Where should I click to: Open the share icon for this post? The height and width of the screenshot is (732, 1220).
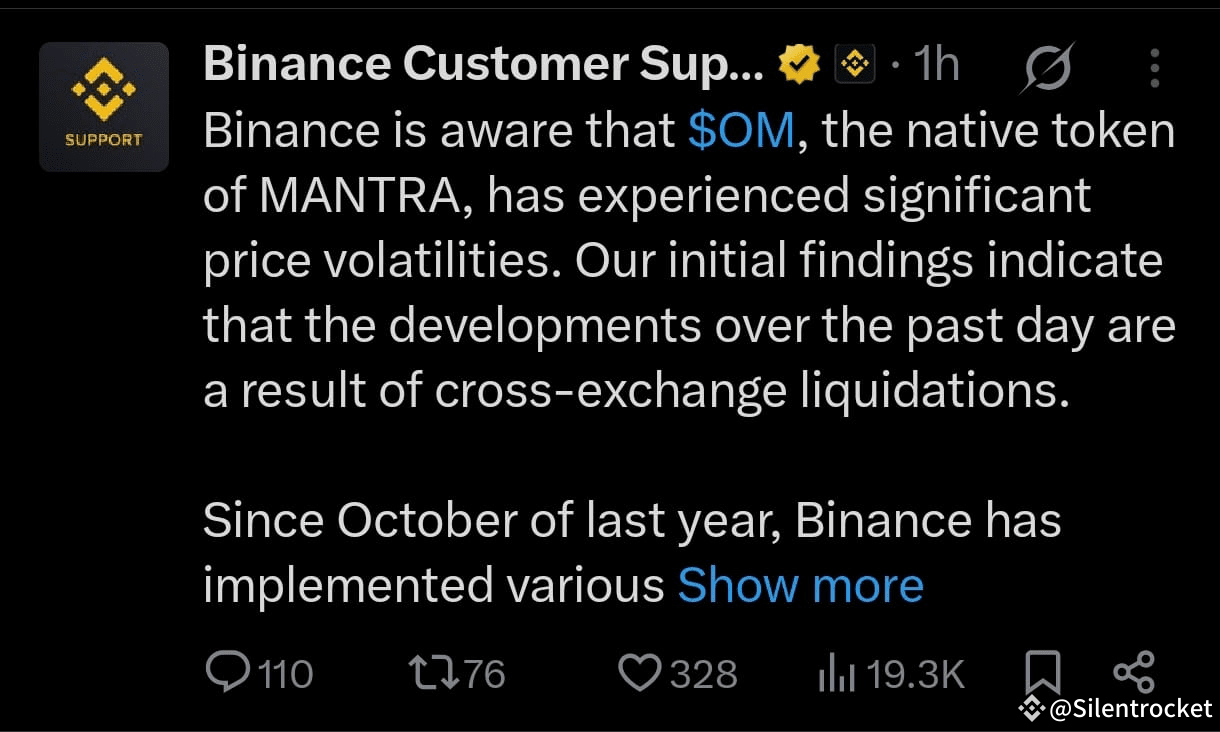pyautogui.click(x=1133, y=670)
